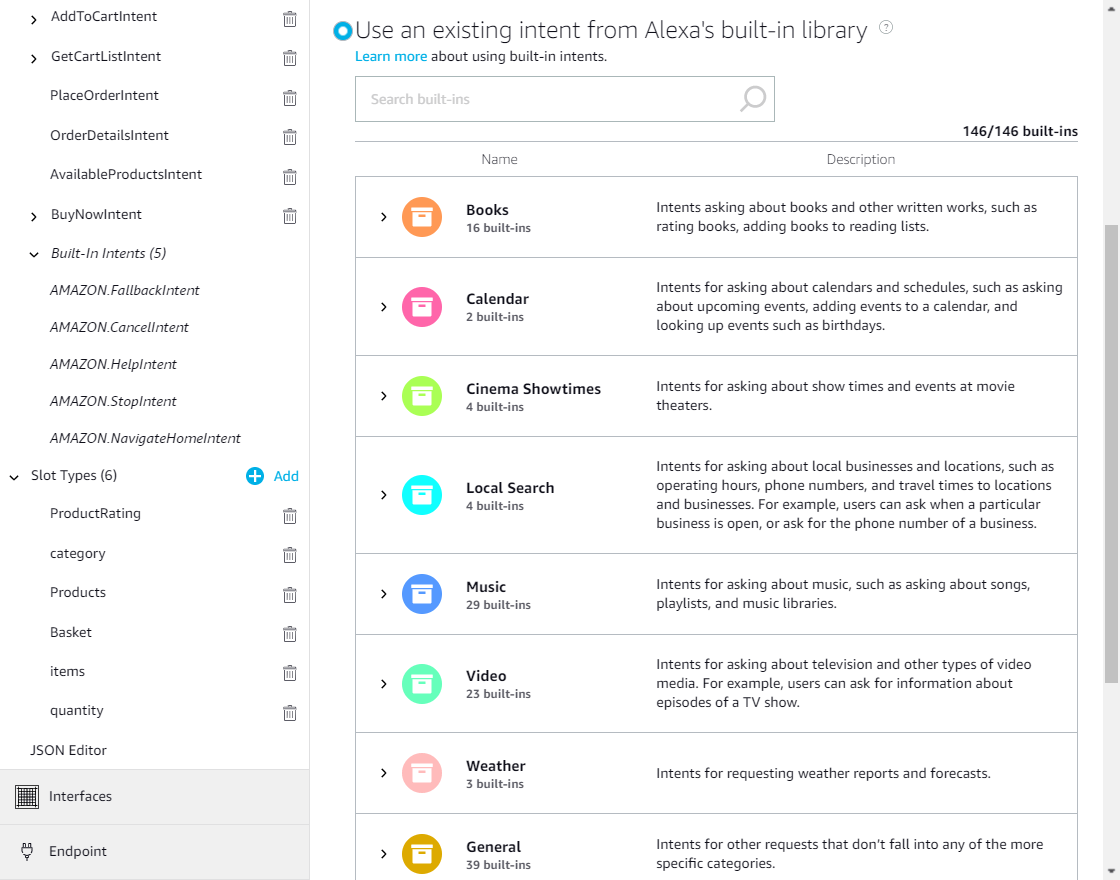Open the JSON Editor
1120x880 pixels.
pos(69,750)
